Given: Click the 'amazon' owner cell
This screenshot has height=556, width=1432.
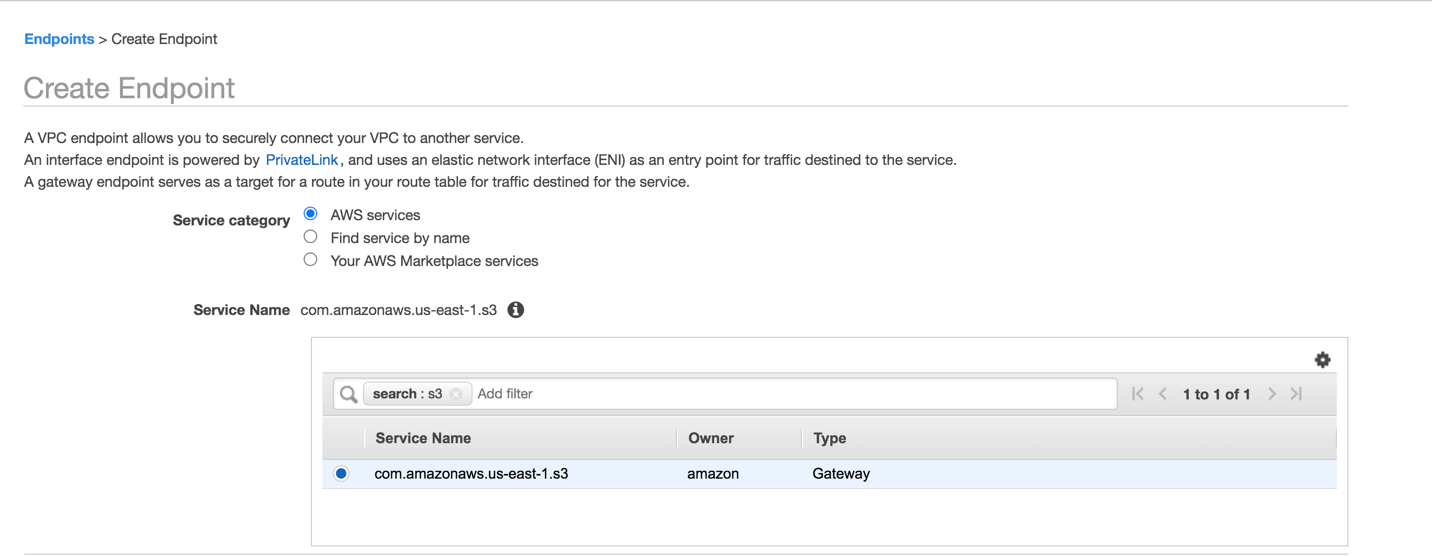Looking at the screenshot, I should 713,474.
